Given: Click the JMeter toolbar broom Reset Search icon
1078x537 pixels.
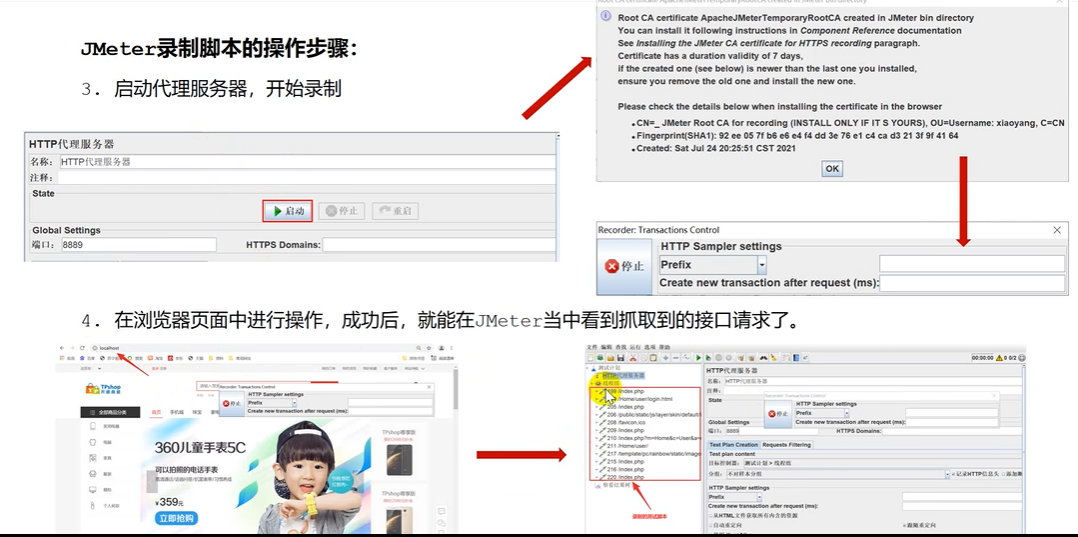Looking at the screenshot, I should [773, 358].
